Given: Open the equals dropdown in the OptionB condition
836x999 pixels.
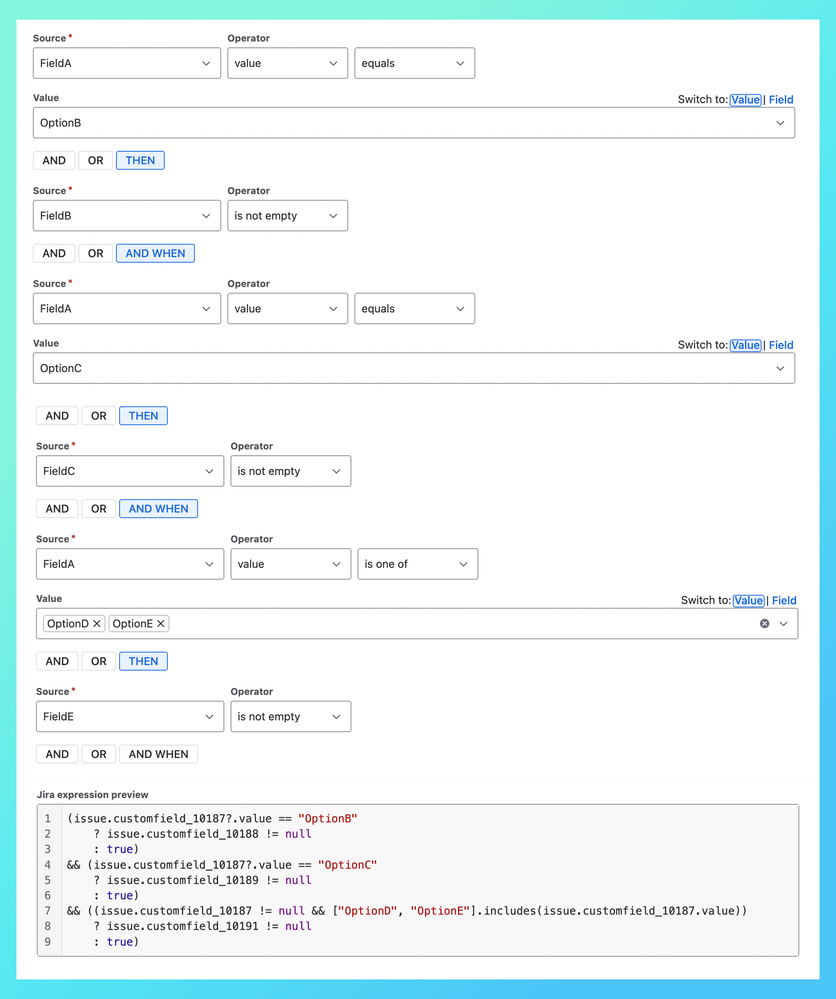Looking at the screenshot, I should (x=415, y=64).
